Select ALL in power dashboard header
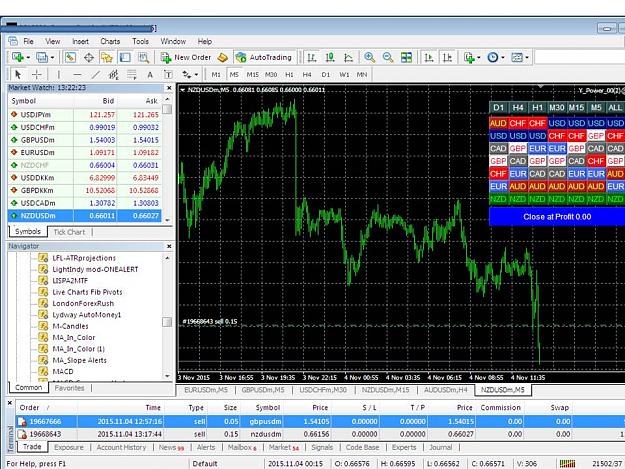 coord(615,108)
